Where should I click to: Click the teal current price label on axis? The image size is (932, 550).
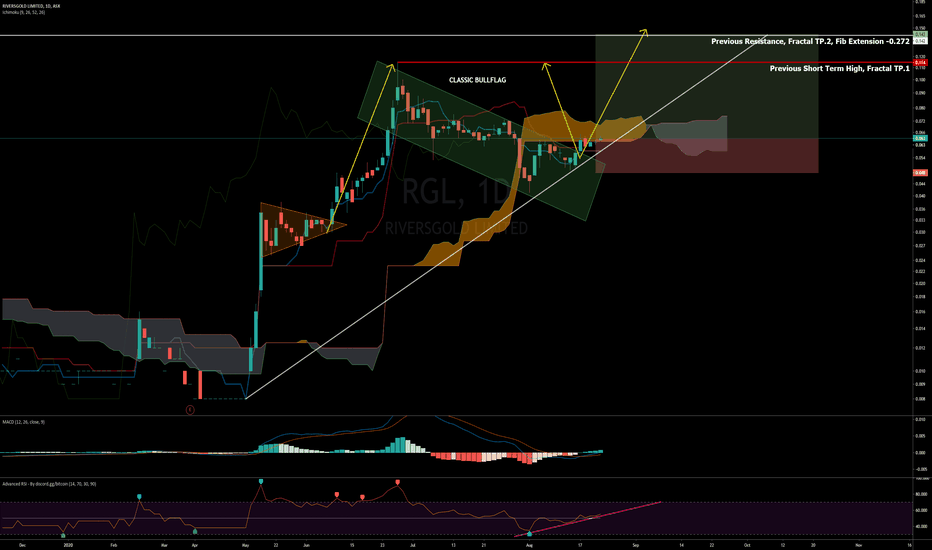click(920, 139)
